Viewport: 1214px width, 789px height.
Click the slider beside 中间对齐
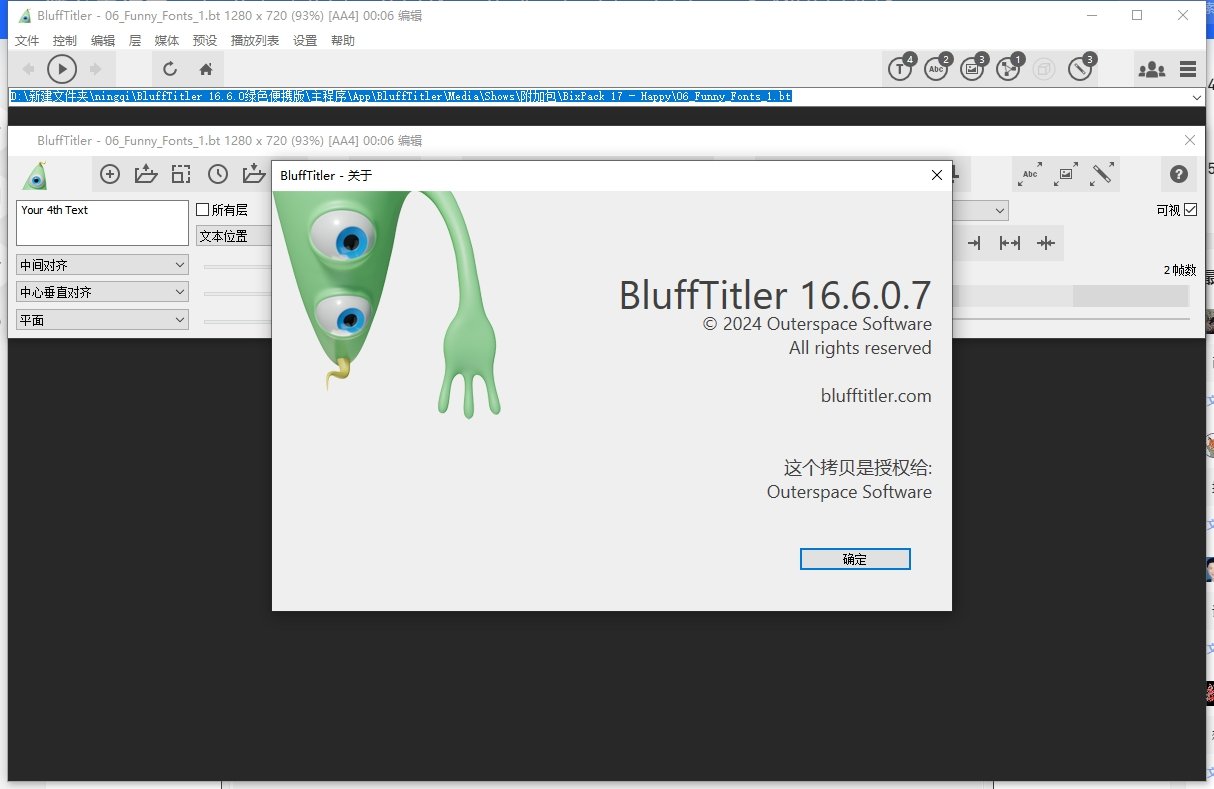coord(238,267)
